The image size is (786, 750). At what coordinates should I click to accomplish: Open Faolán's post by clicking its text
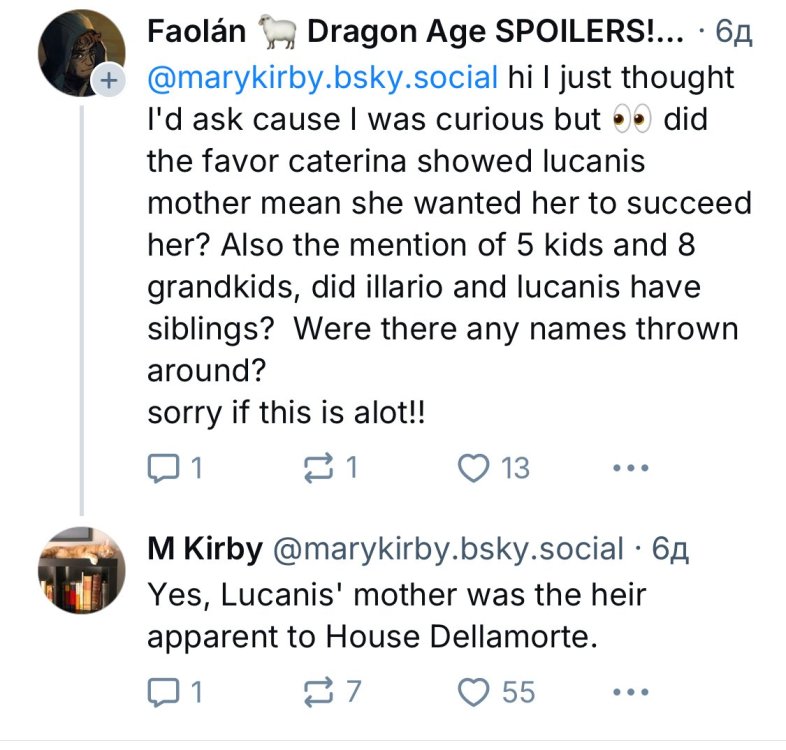click(440, 245)
